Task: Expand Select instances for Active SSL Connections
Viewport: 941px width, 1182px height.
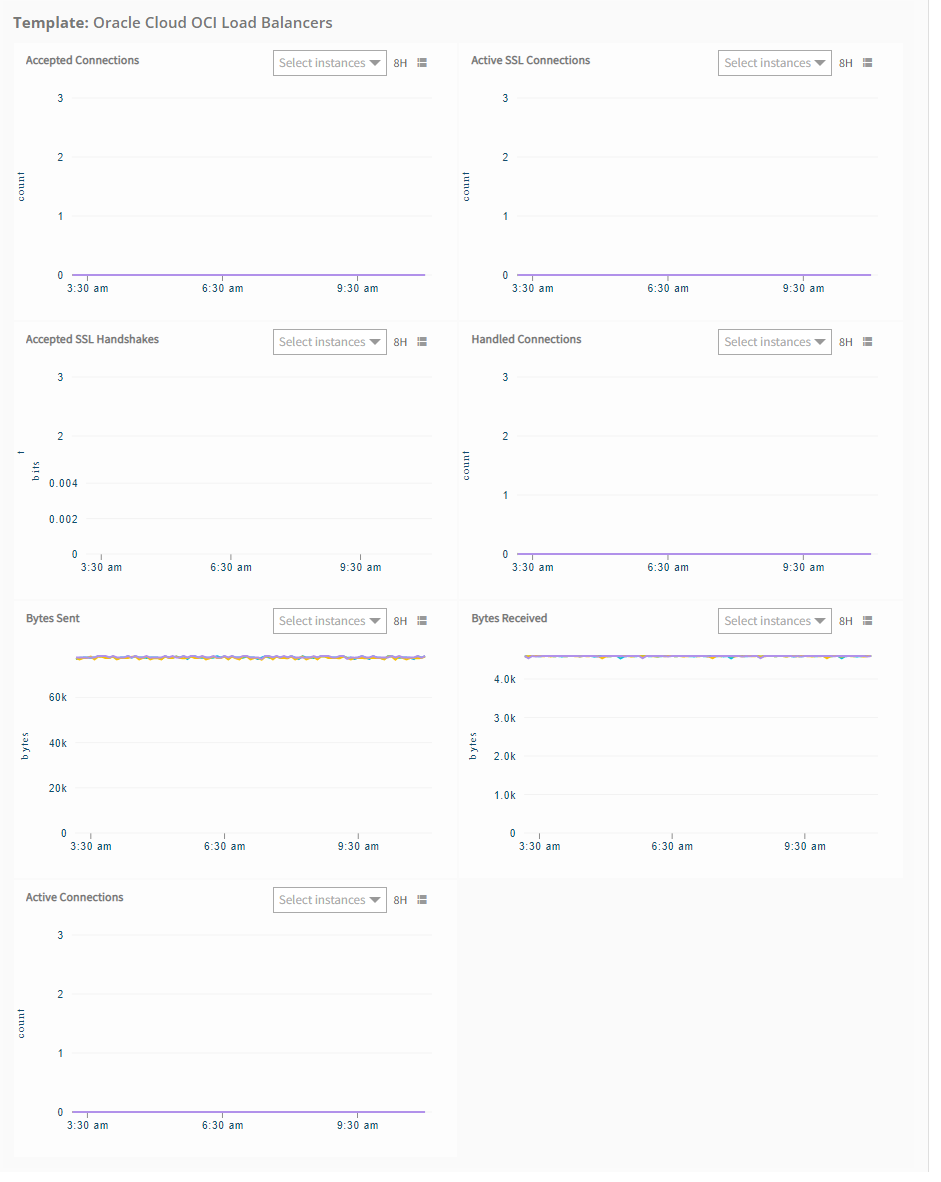Action: coord(774,63)
